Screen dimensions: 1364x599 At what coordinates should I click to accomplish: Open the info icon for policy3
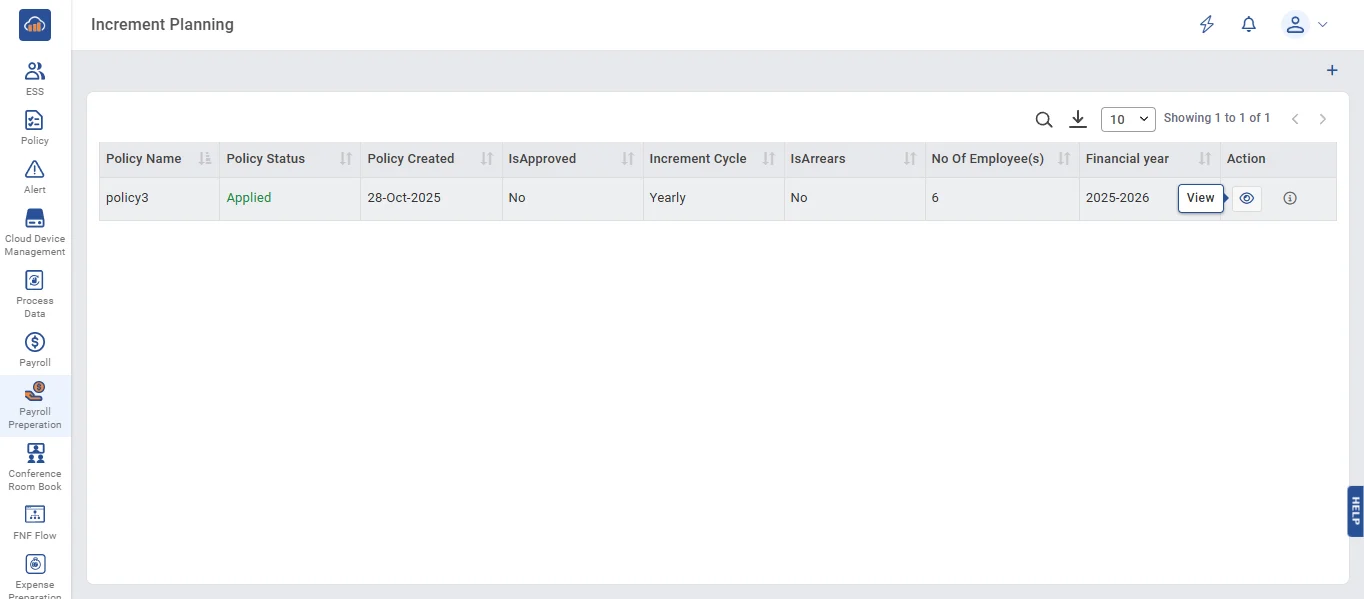tap(1289, 199)
